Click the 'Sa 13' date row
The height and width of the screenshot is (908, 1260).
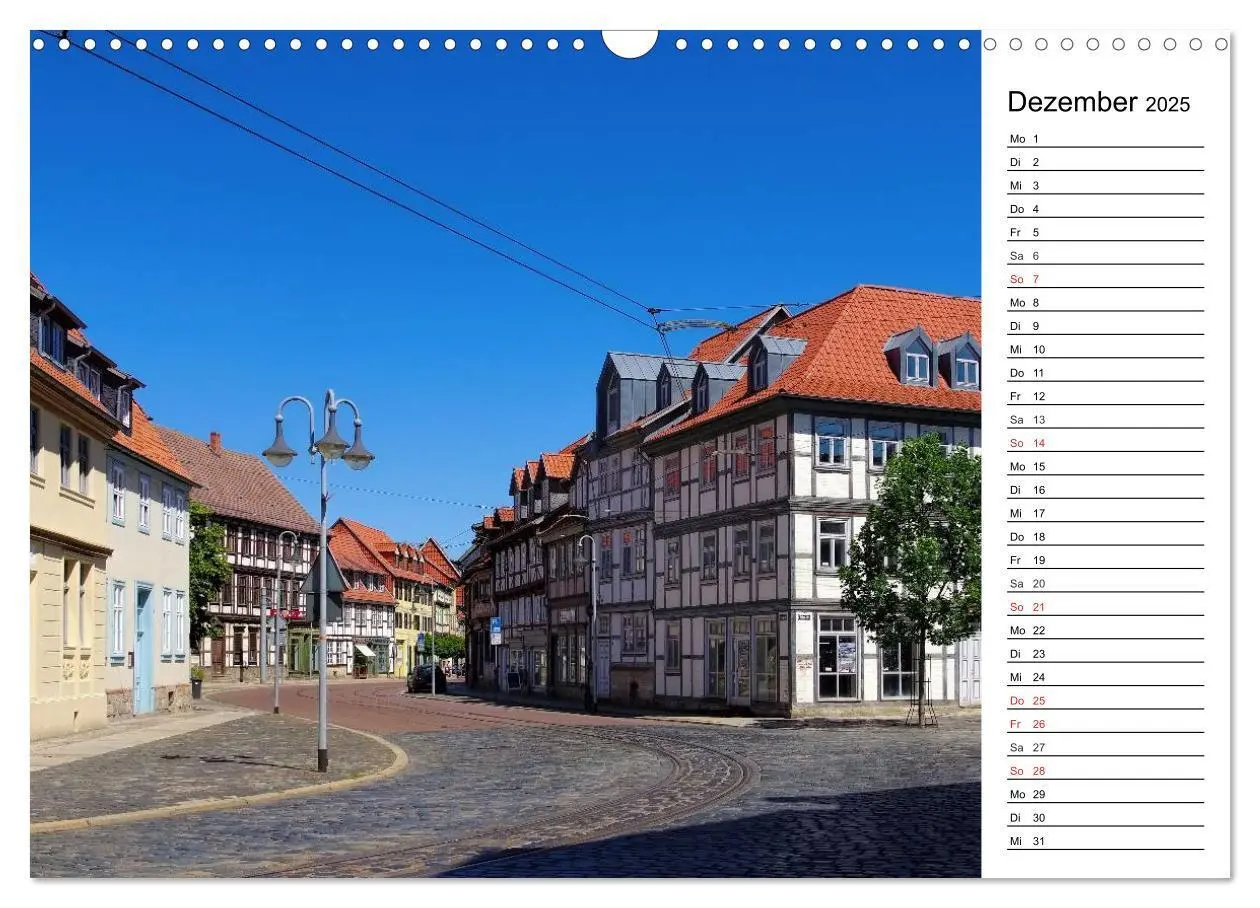click(x=1105, y=420)
